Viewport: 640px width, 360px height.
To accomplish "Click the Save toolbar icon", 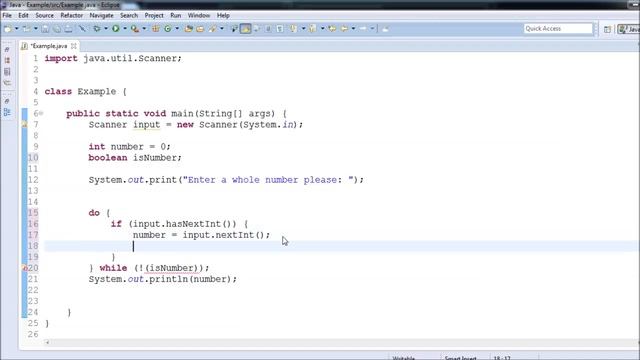I will point(45,29).
